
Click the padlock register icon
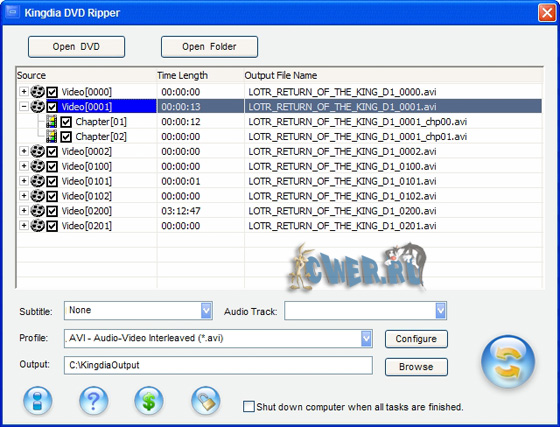click(206, 401)
